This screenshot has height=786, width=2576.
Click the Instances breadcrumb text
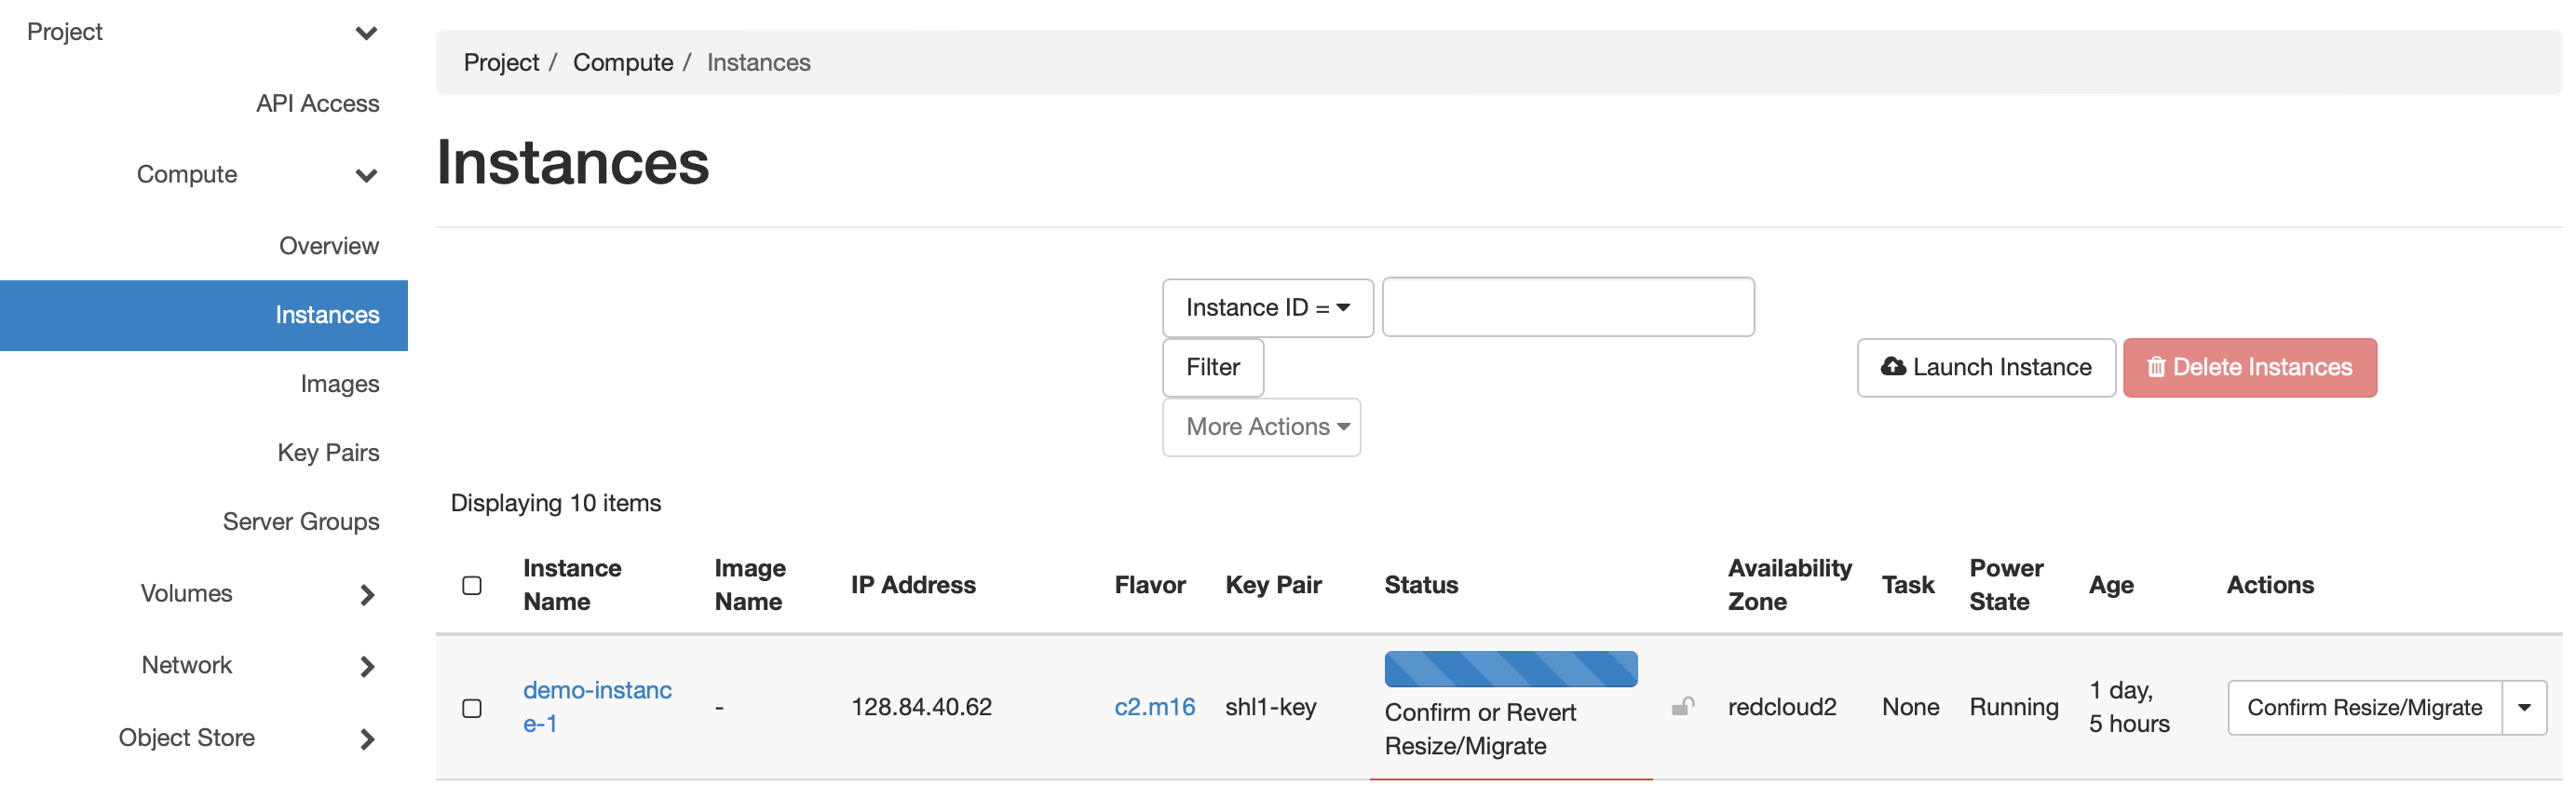[x=758, y=62]
